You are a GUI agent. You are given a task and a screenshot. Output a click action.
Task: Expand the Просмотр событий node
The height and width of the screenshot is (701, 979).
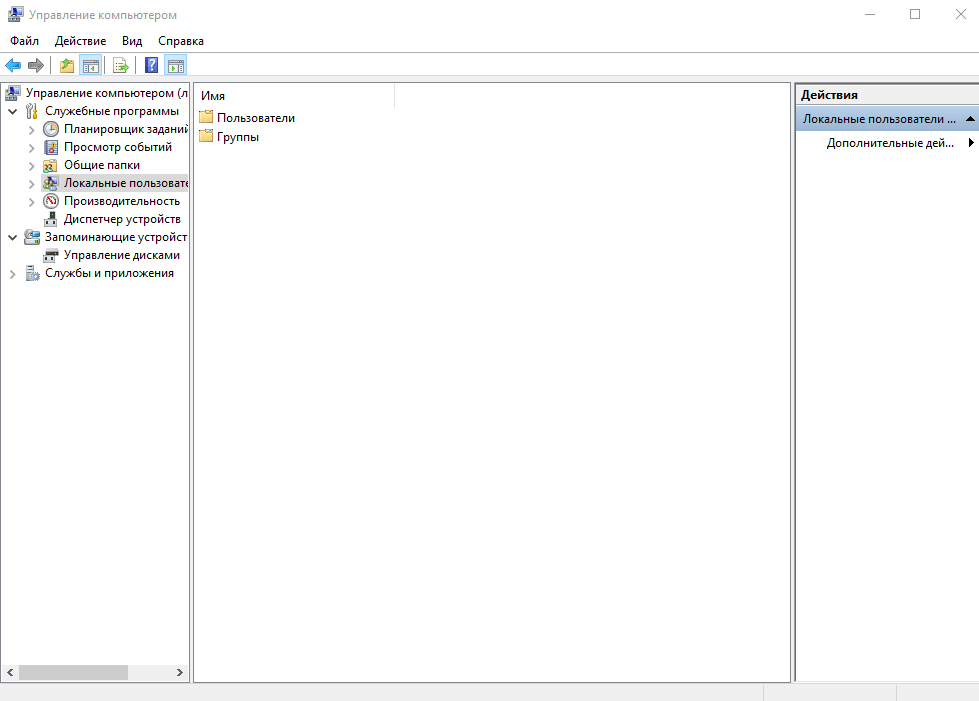tap(32, 148)
